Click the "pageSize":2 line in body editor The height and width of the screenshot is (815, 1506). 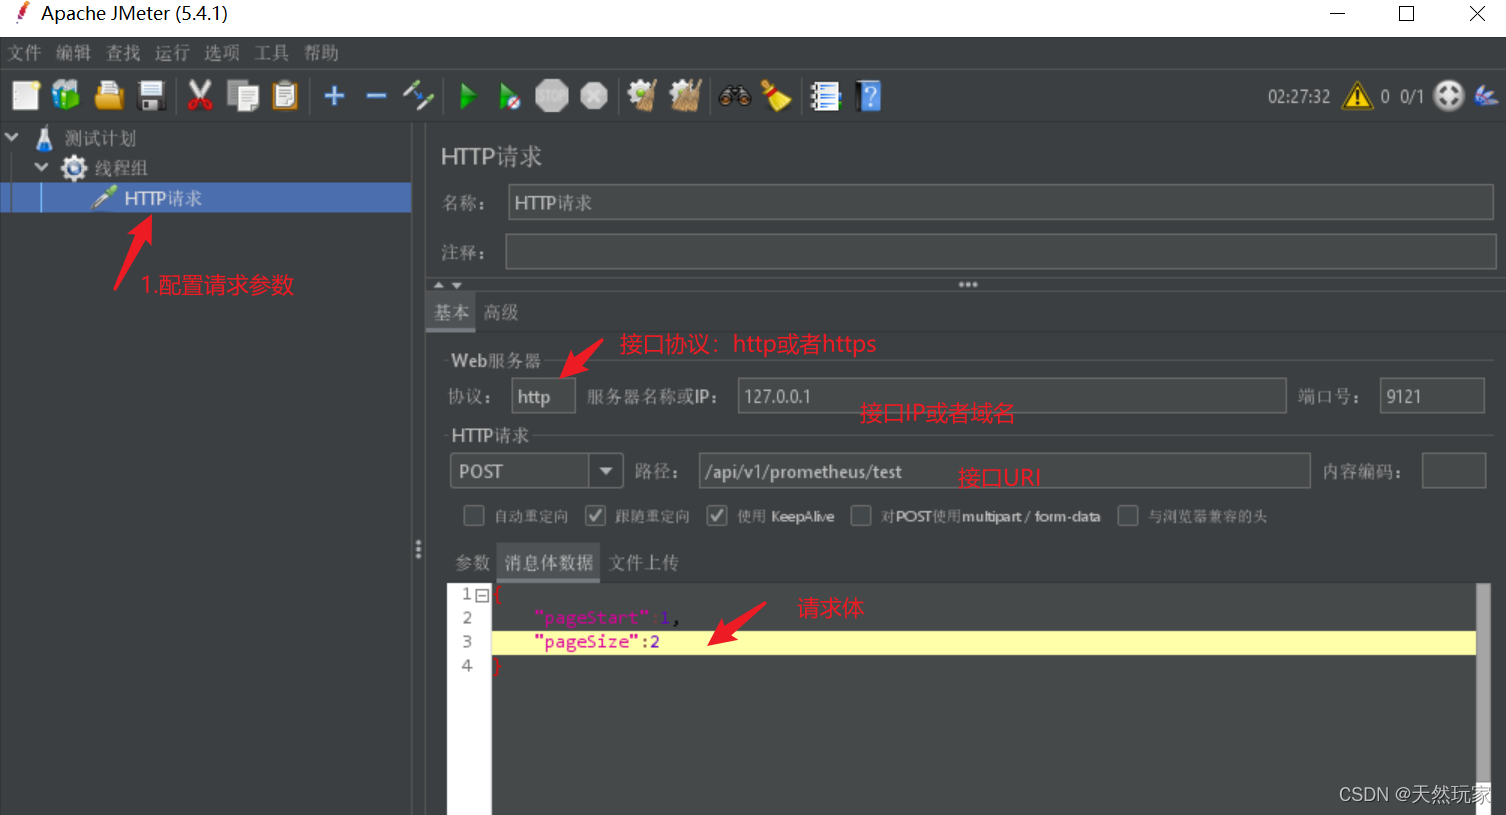coord(983,642)
